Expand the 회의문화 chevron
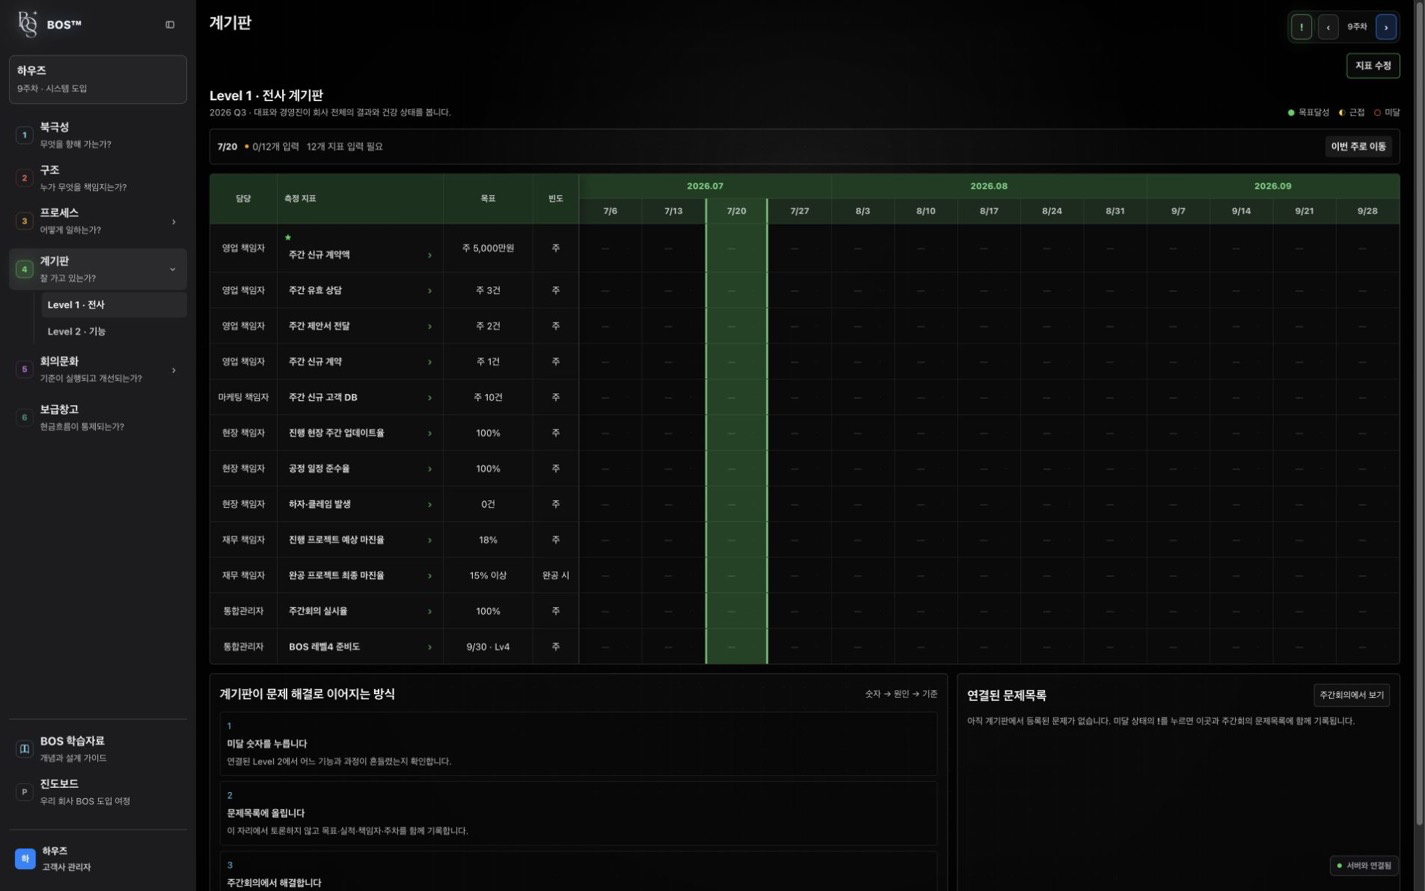 tap(173, 370)
